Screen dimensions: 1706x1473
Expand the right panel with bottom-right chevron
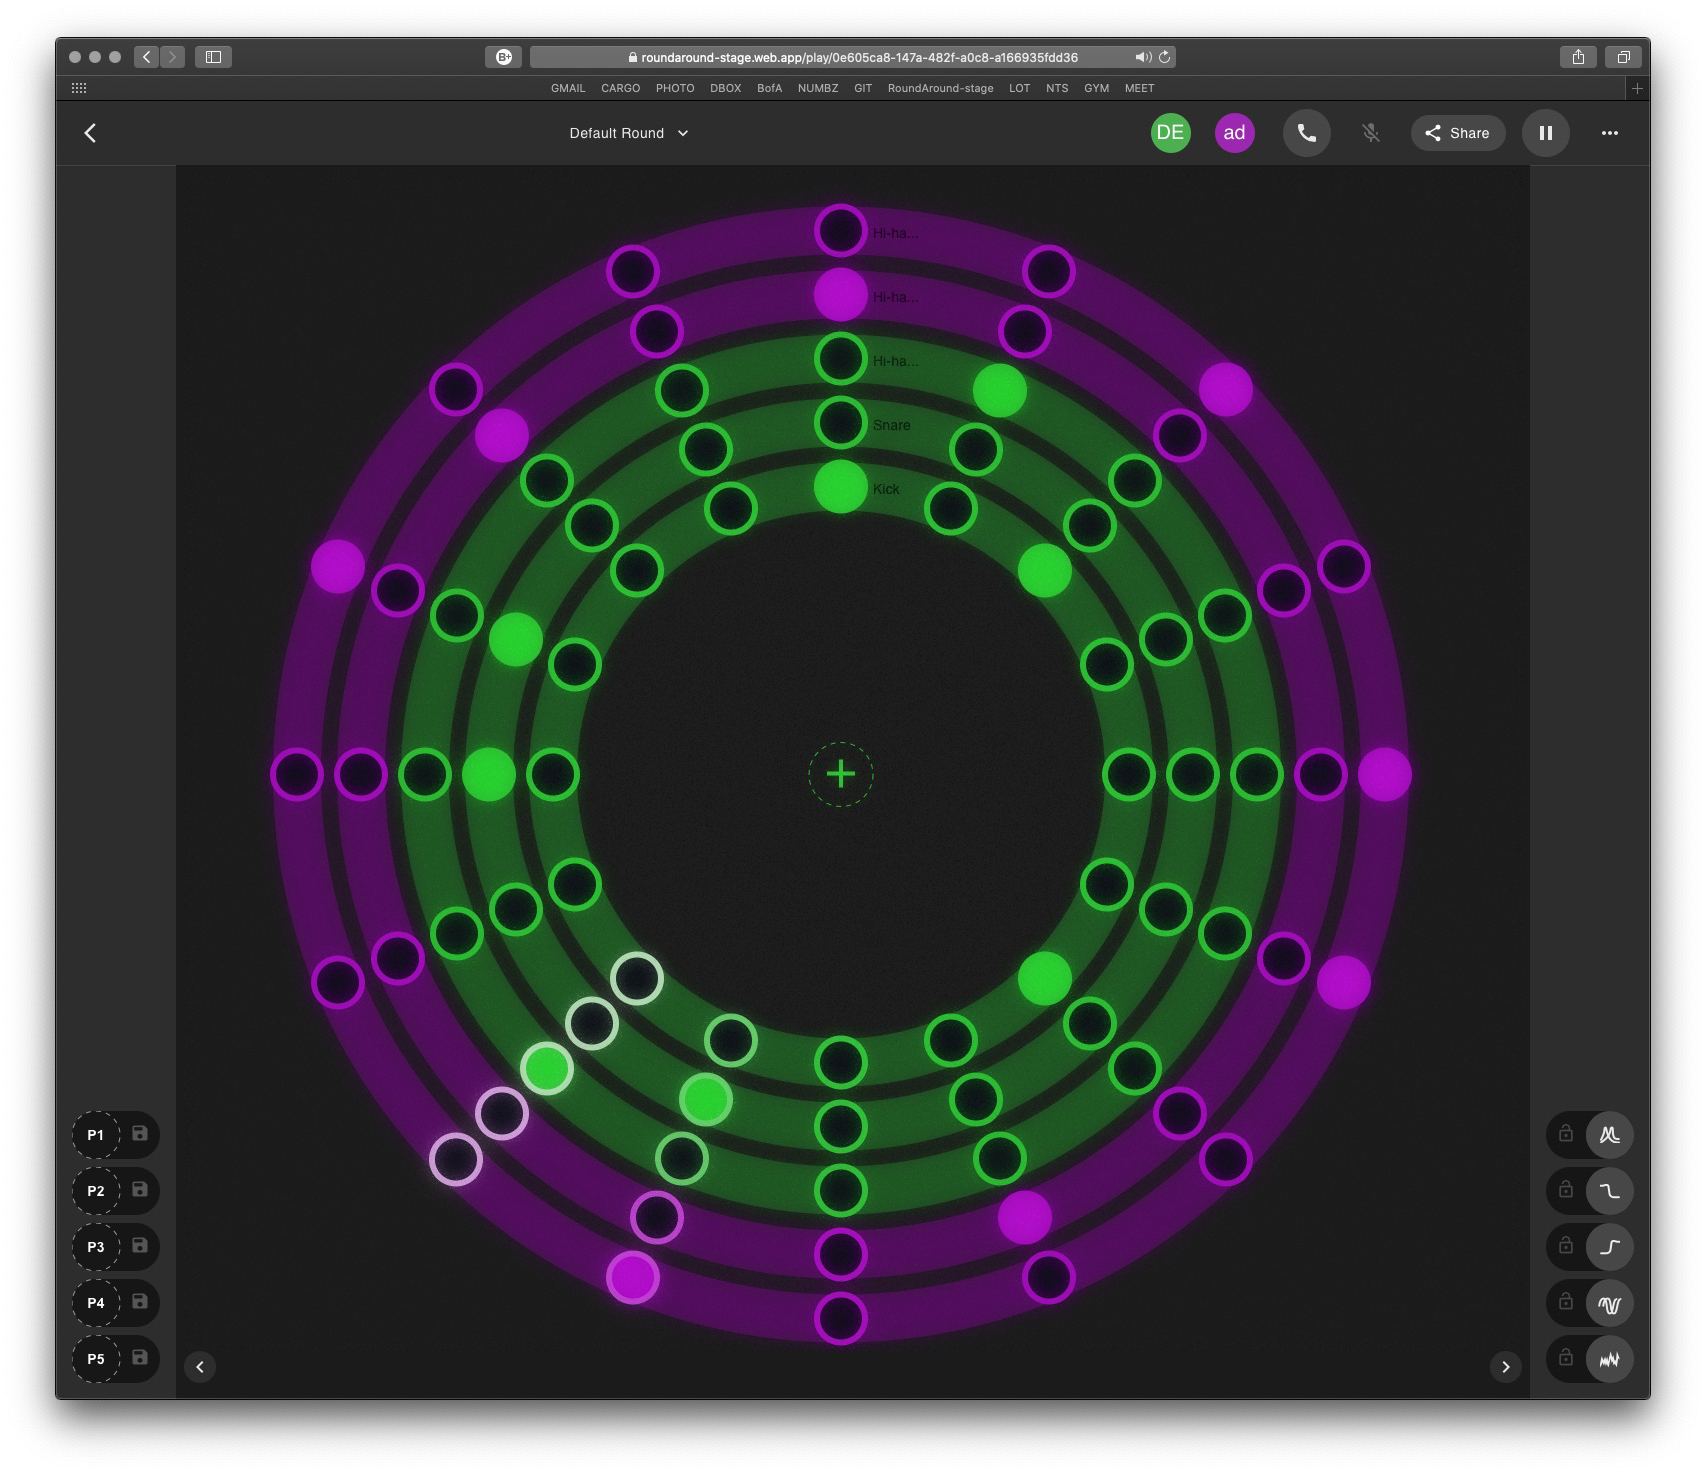1505,1367
